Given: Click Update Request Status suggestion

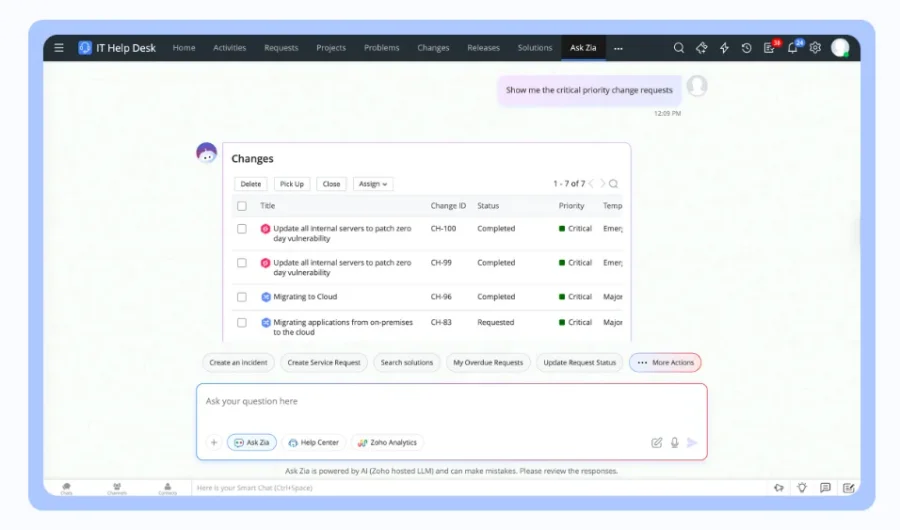Looking at the screenshot, I should (580, 362).
